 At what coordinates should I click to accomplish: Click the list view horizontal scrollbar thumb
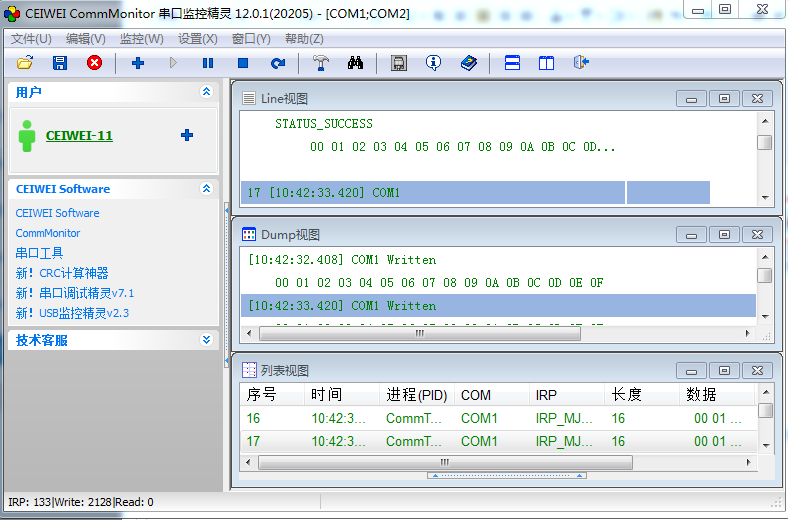pyautogui.click(x=445, y=462)
